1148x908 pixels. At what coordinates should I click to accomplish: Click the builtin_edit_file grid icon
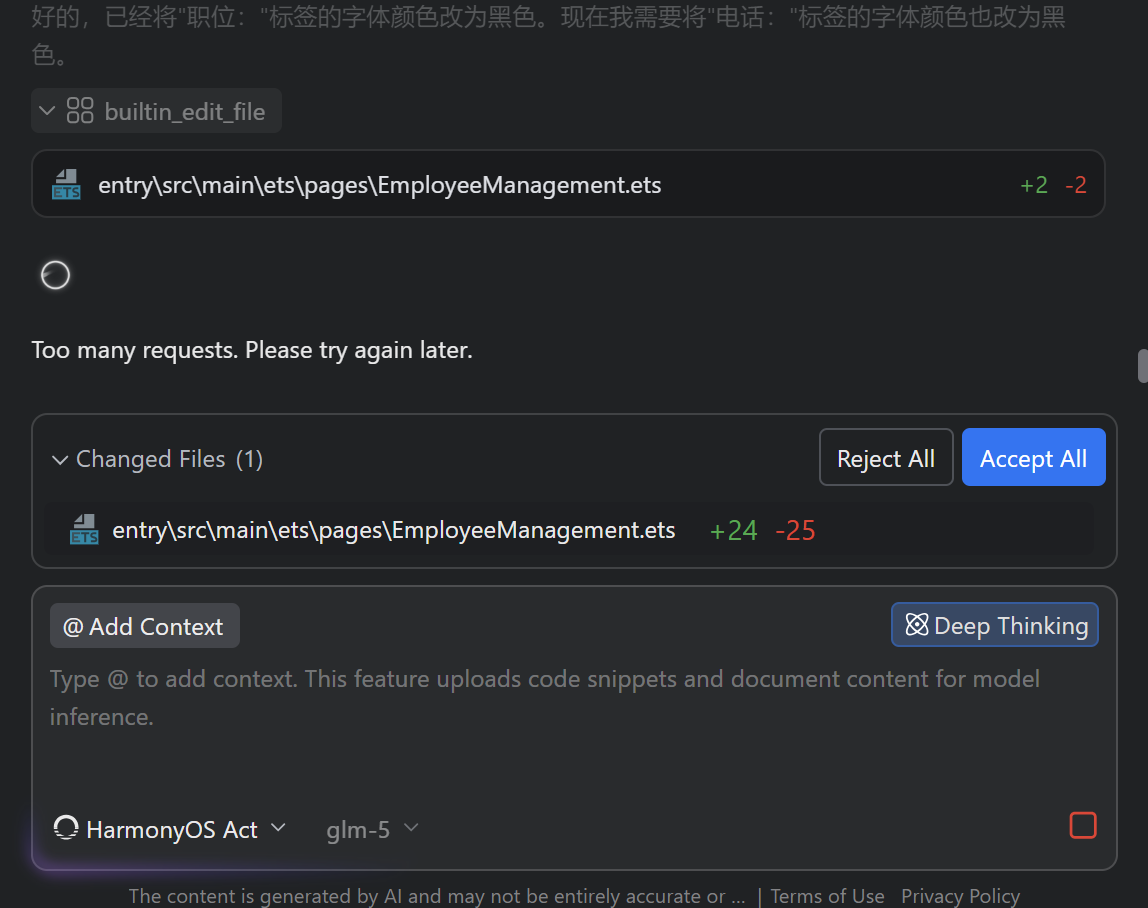click(80, 111)
